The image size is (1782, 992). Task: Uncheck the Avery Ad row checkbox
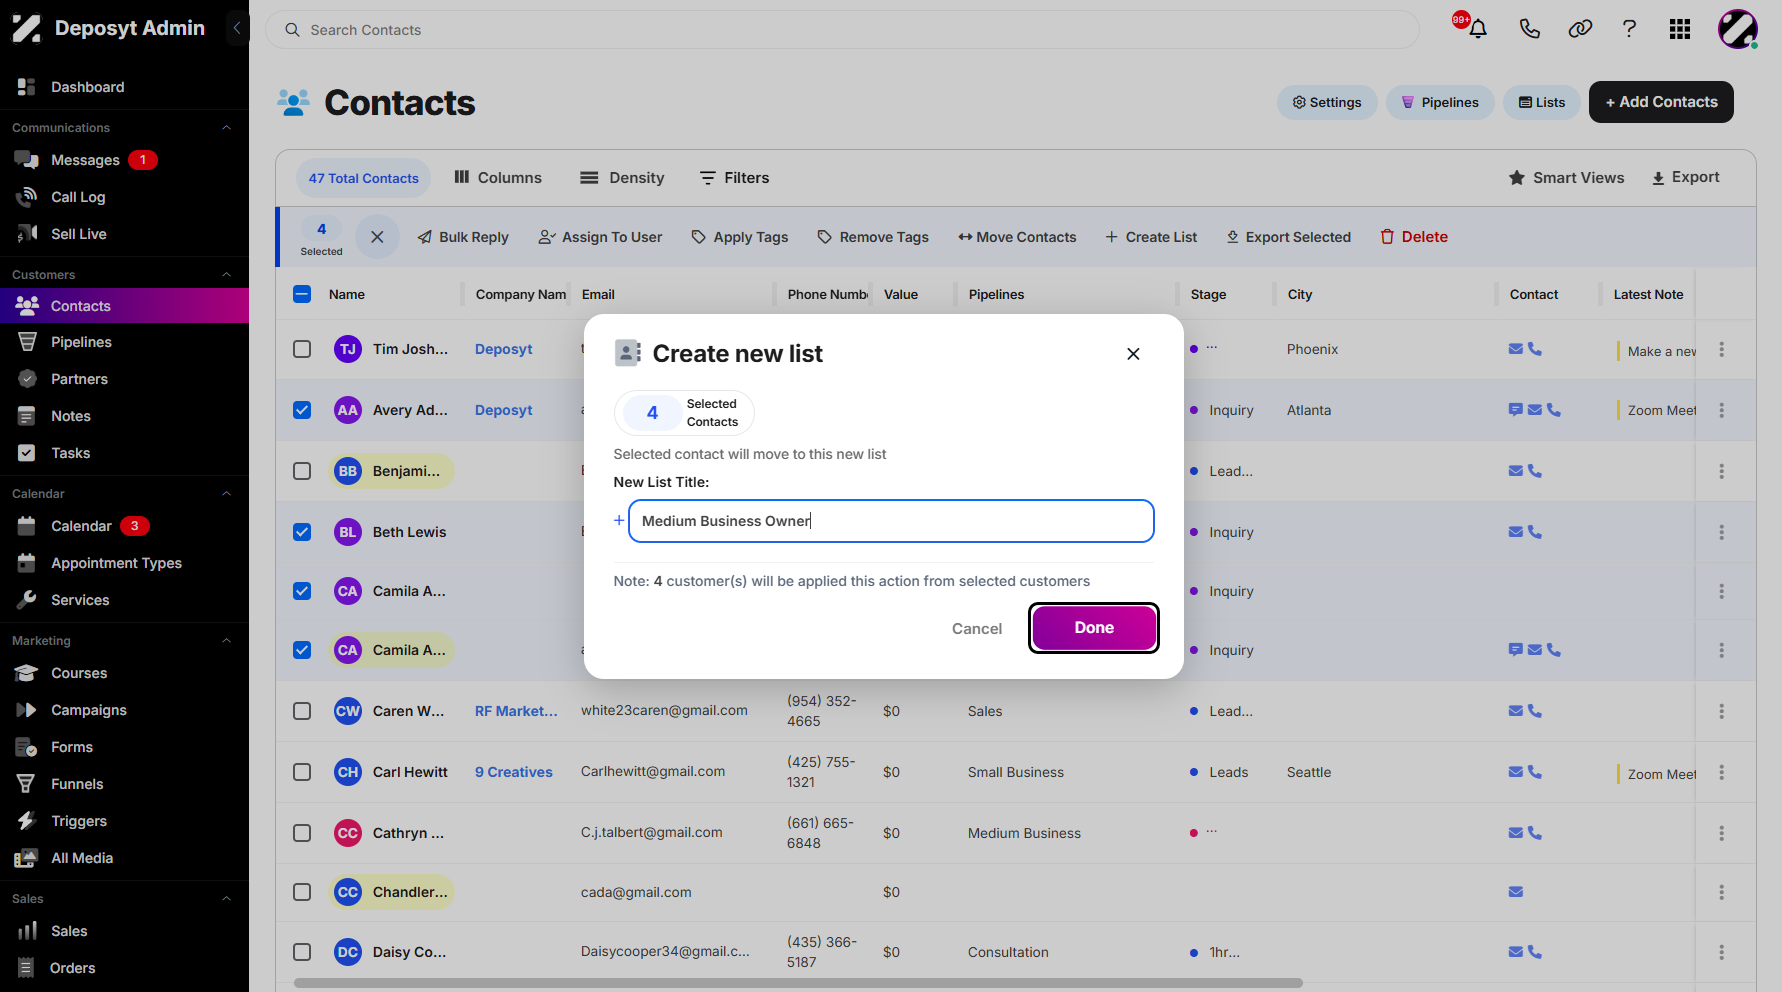tap(302, 410)
